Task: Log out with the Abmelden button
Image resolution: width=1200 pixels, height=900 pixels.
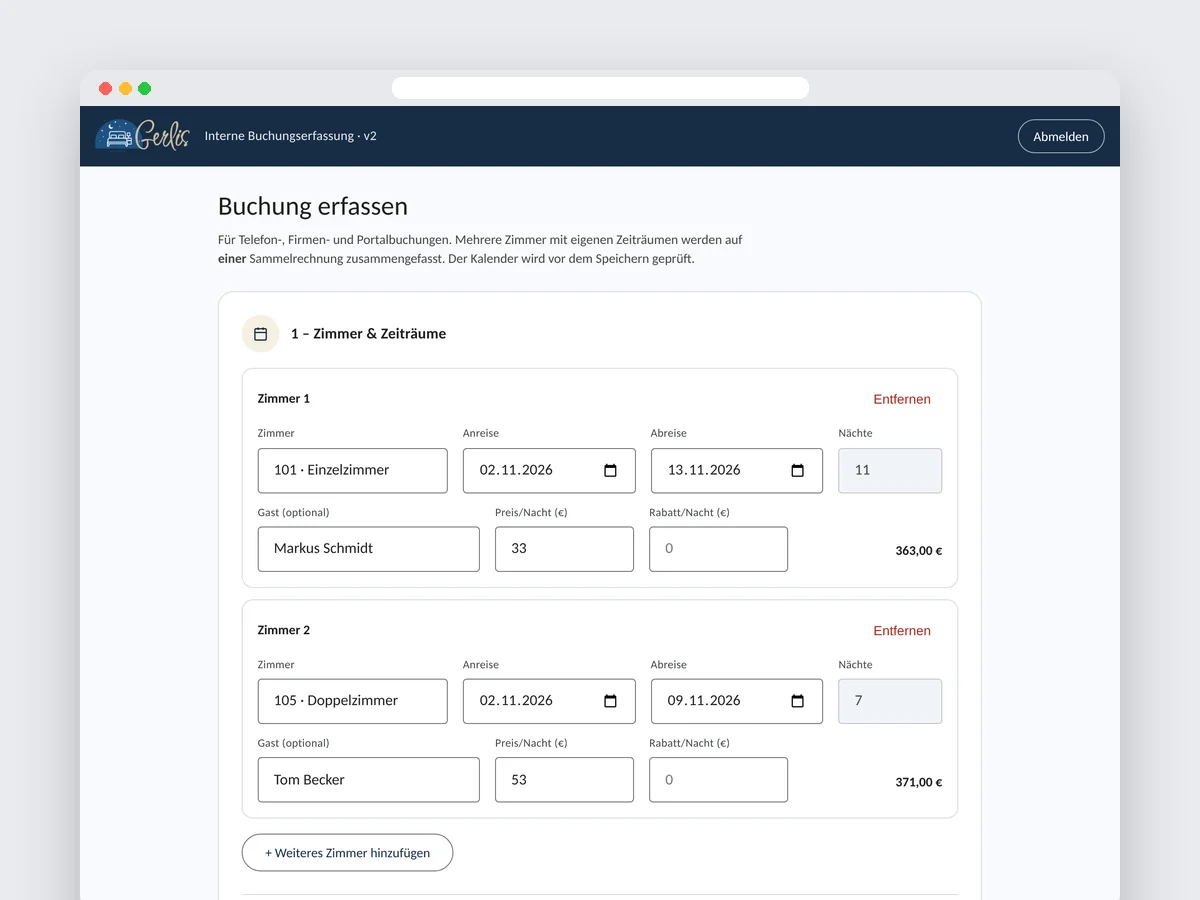Action: pyautogui.click(x=1061, y=136)
